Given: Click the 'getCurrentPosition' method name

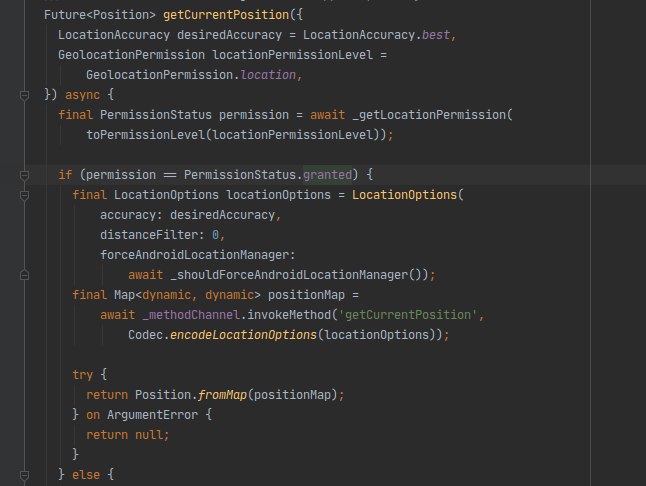Looking at the screenshot, I should (226, 15).
